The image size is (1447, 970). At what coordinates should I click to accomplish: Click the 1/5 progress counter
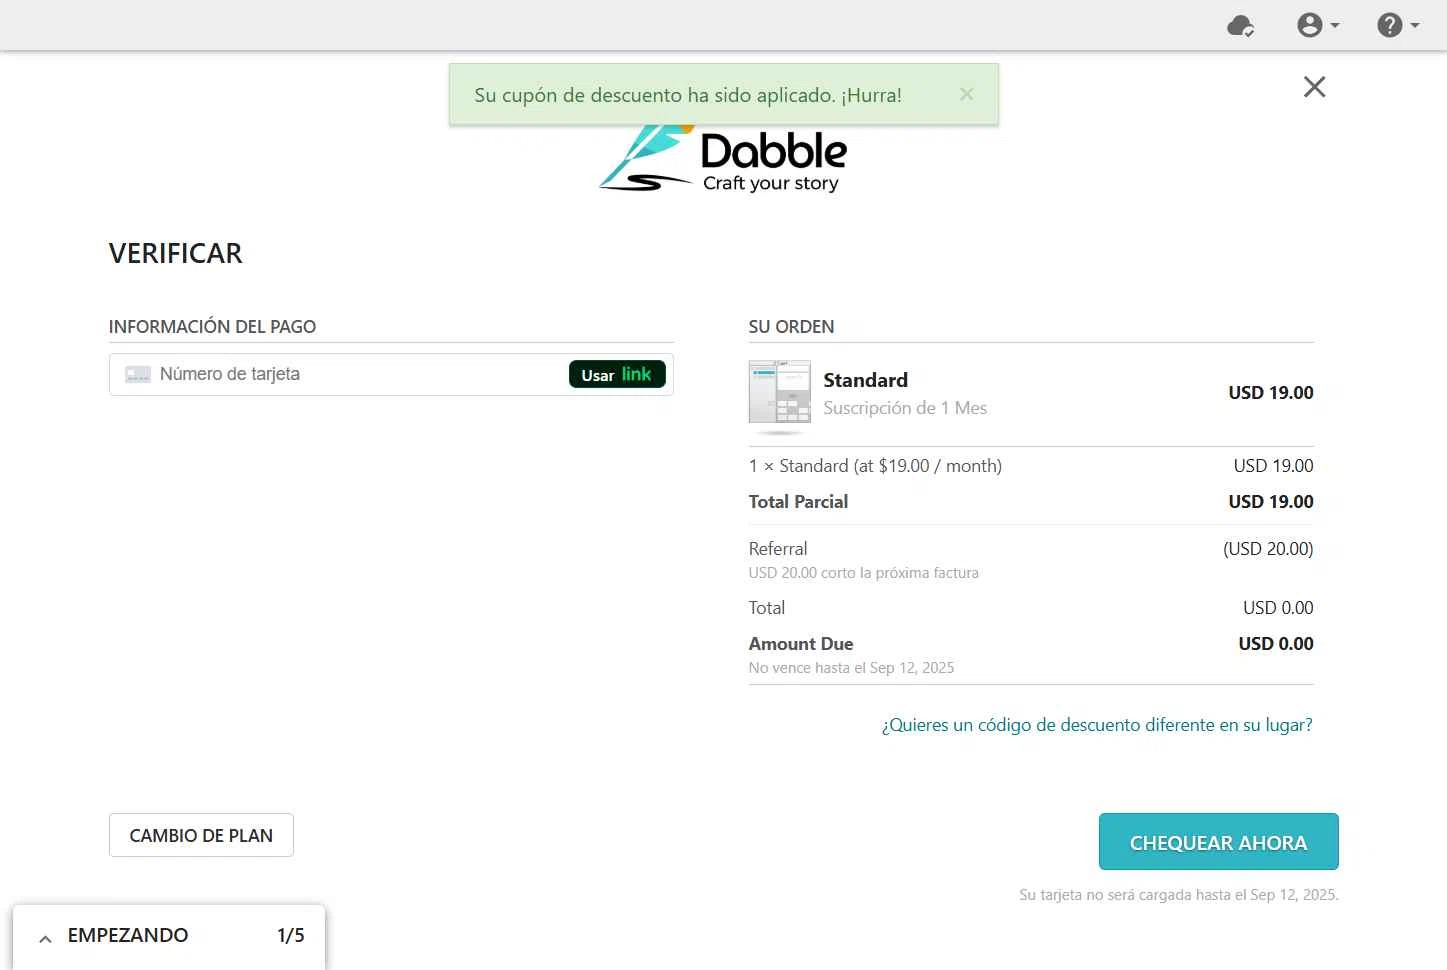[x=291, y=935]
